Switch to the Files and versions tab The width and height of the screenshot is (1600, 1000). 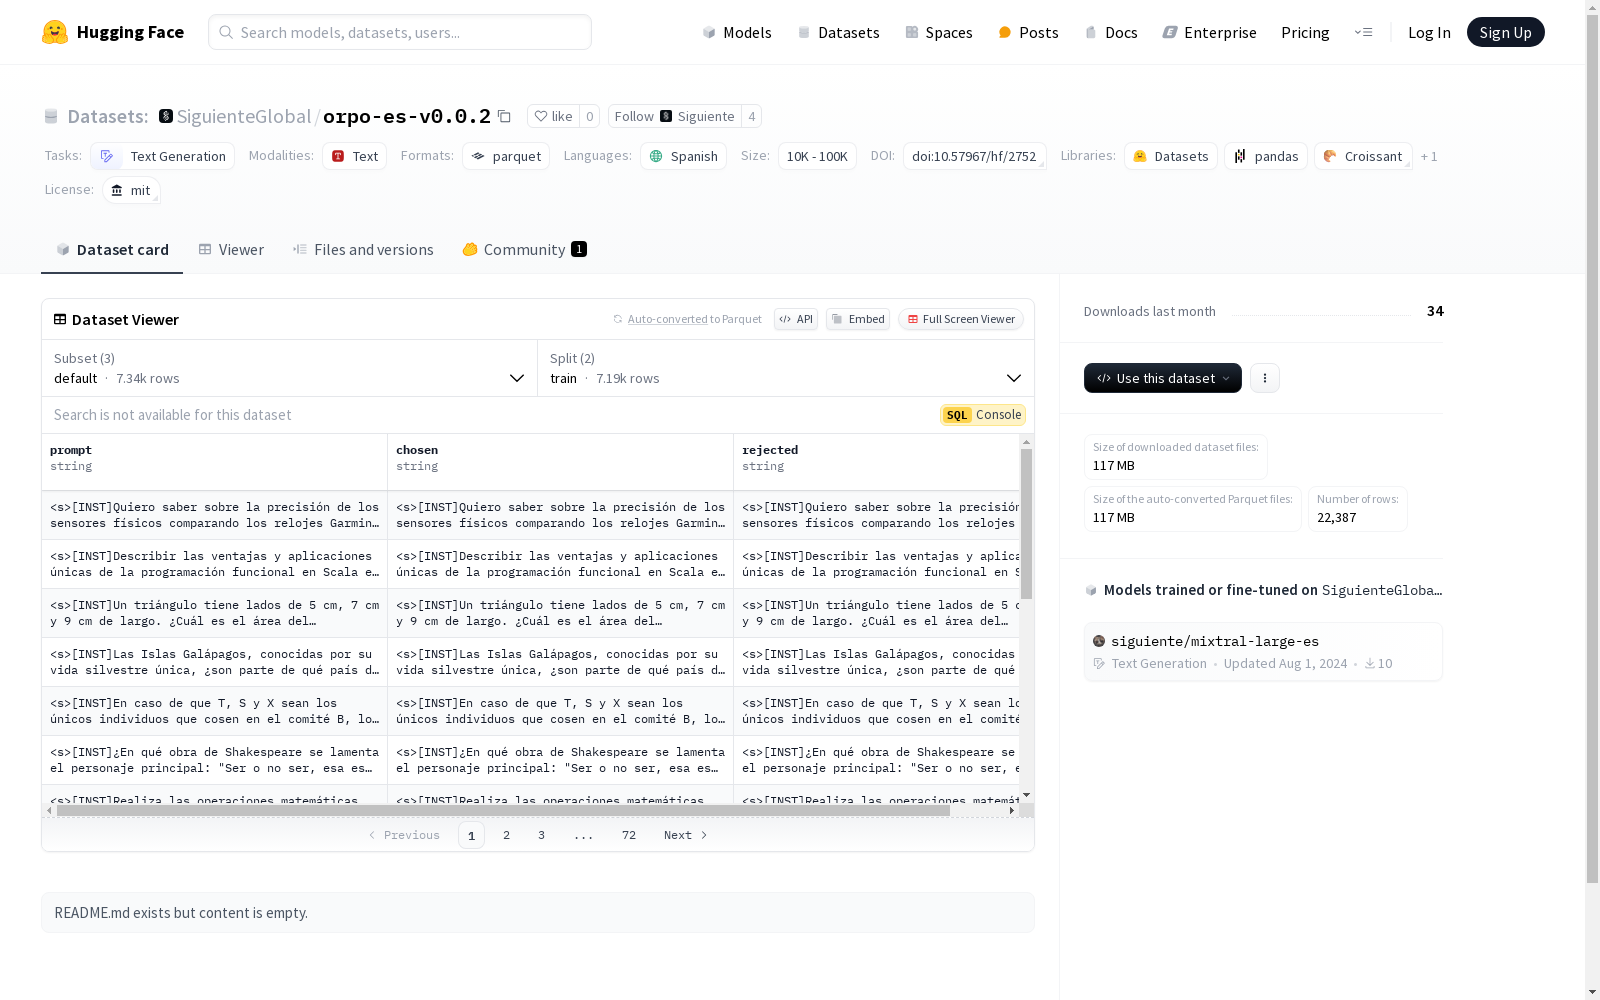tap(363, 250)
